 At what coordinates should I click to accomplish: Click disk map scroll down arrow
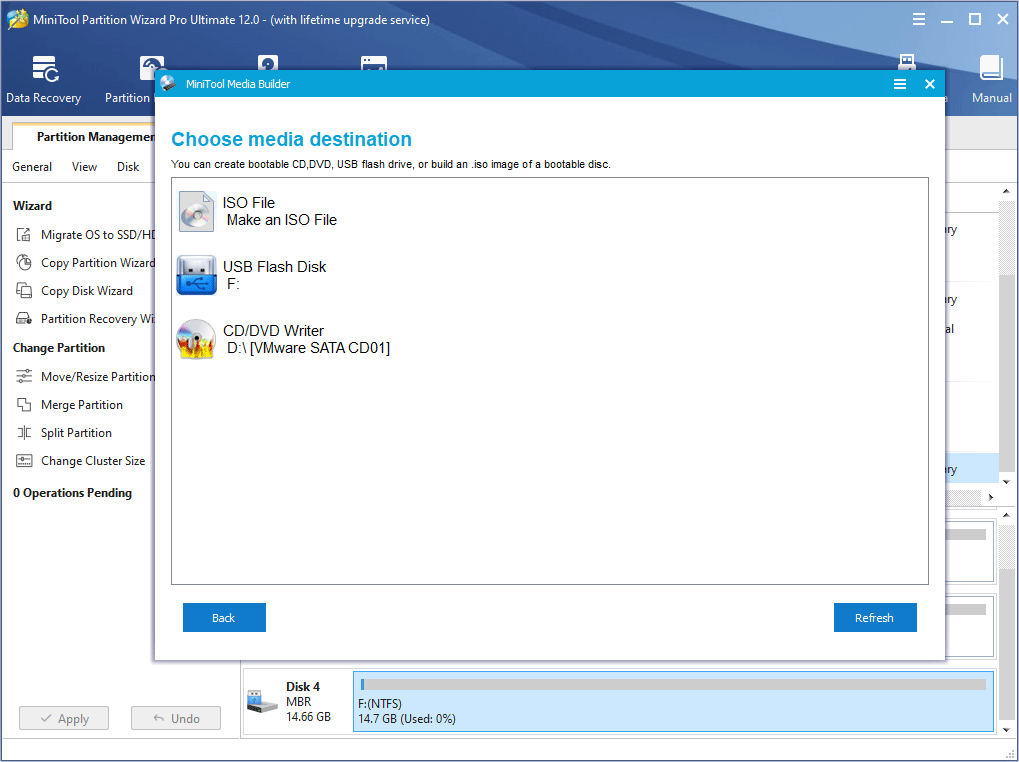pos(1006,730)
